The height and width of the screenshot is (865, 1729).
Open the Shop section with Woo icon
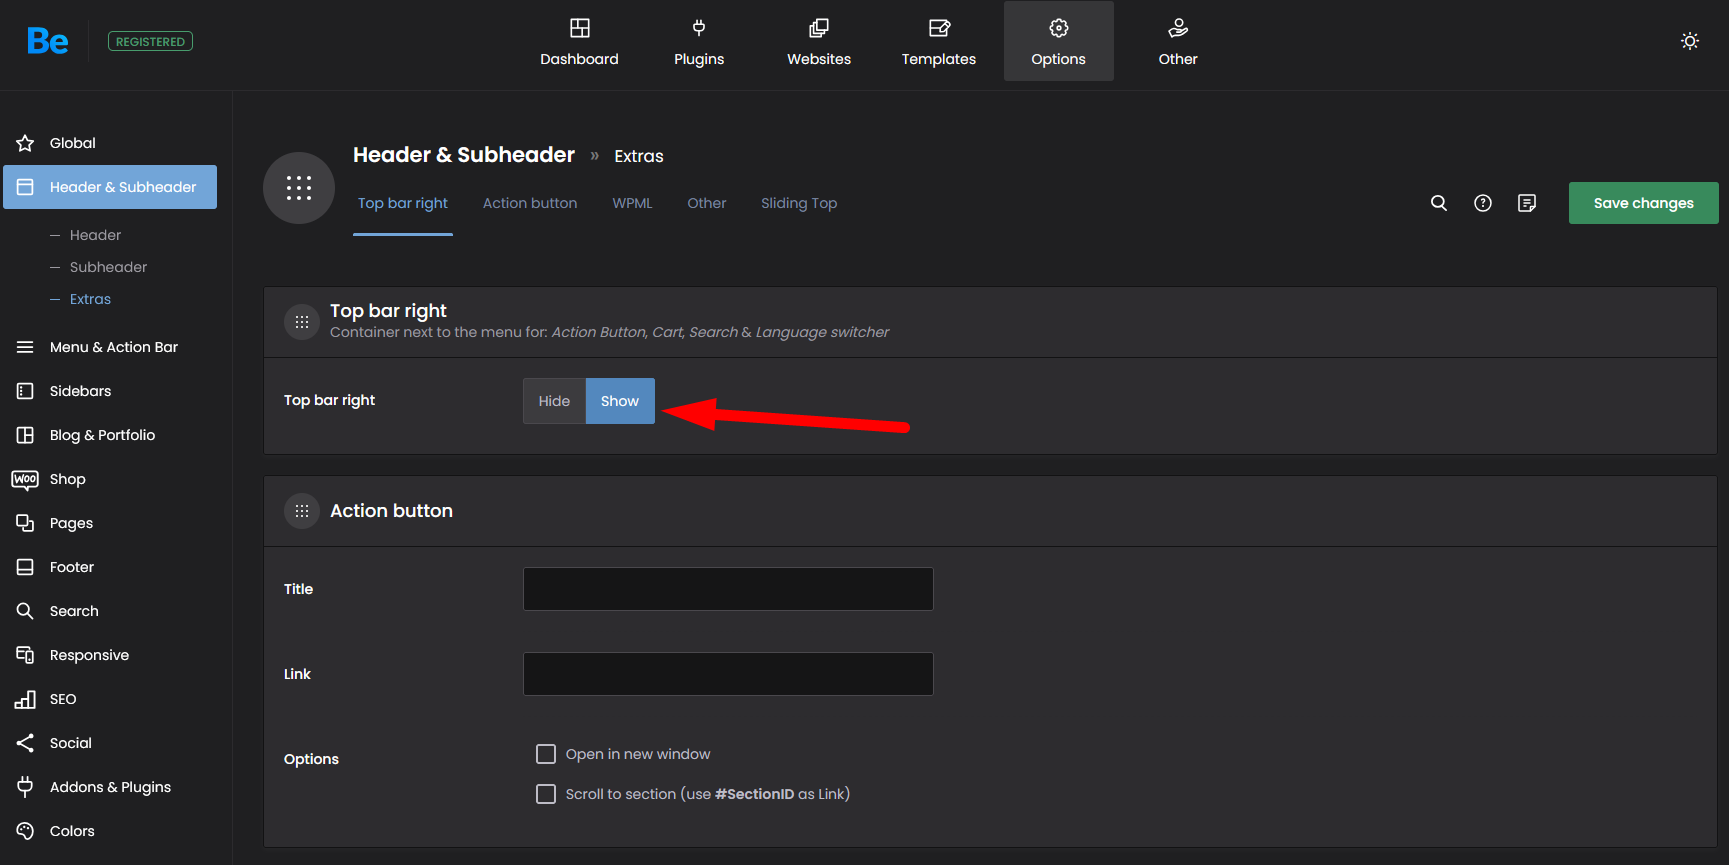pyautogui.click(x=67, y=479)
